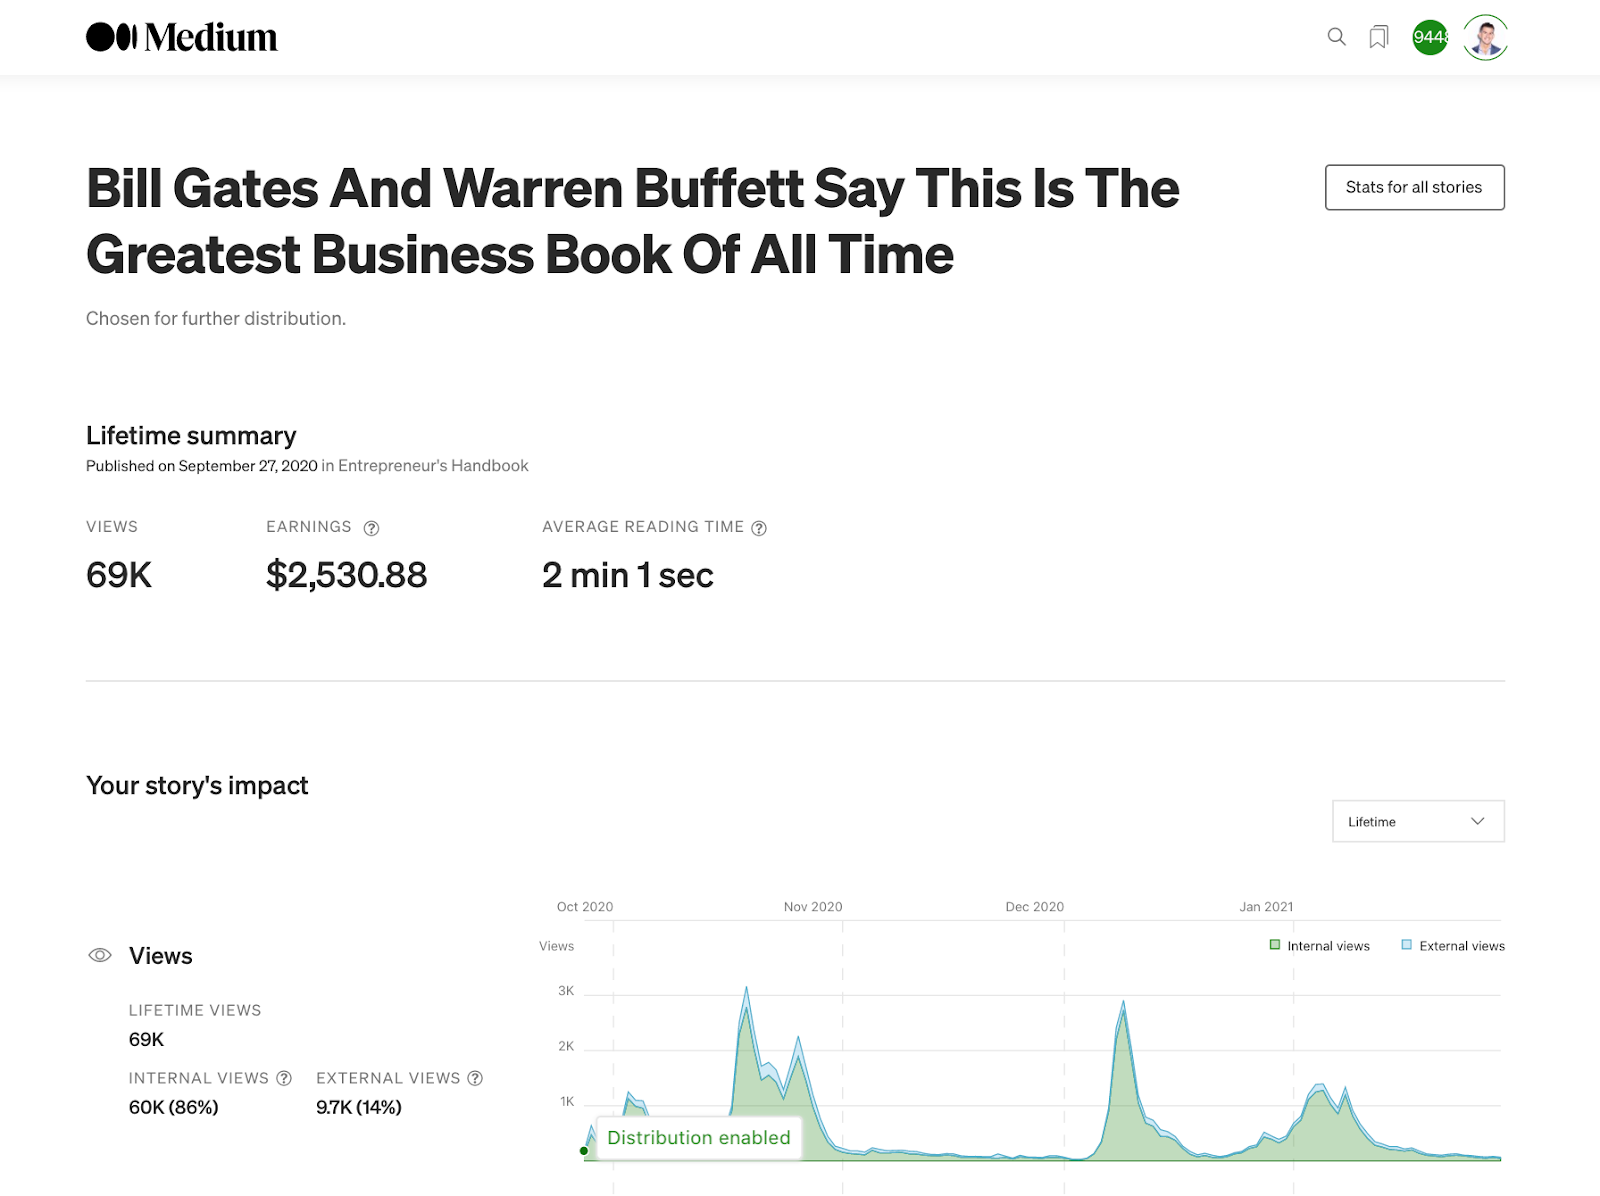The image size is (1600, 1196).
Task: Click the Medium logo
Action: tap(182, 38)
